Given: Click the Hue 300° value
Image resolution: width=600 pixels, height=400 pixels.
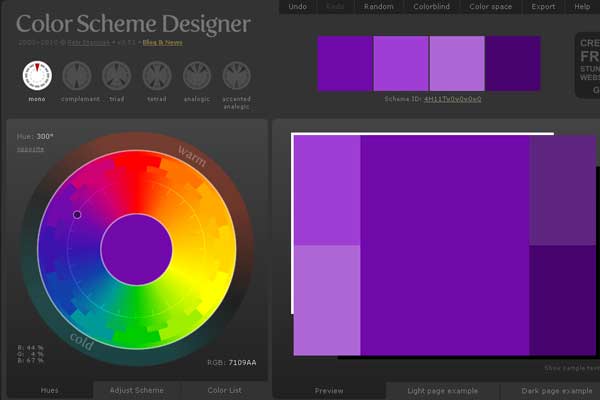Looking at the screenshot, I should [x=45, y=136].
